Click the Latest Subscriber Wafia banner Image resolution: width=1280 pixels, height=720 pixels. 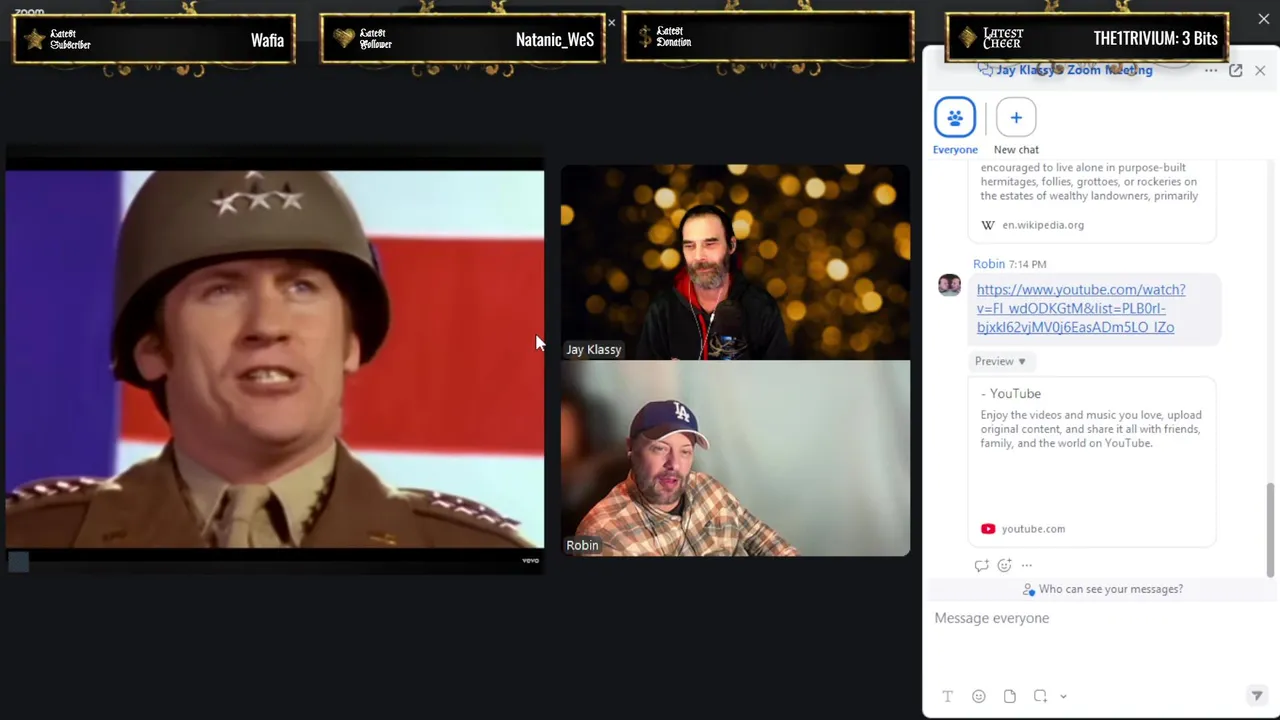tap(154, 40)
